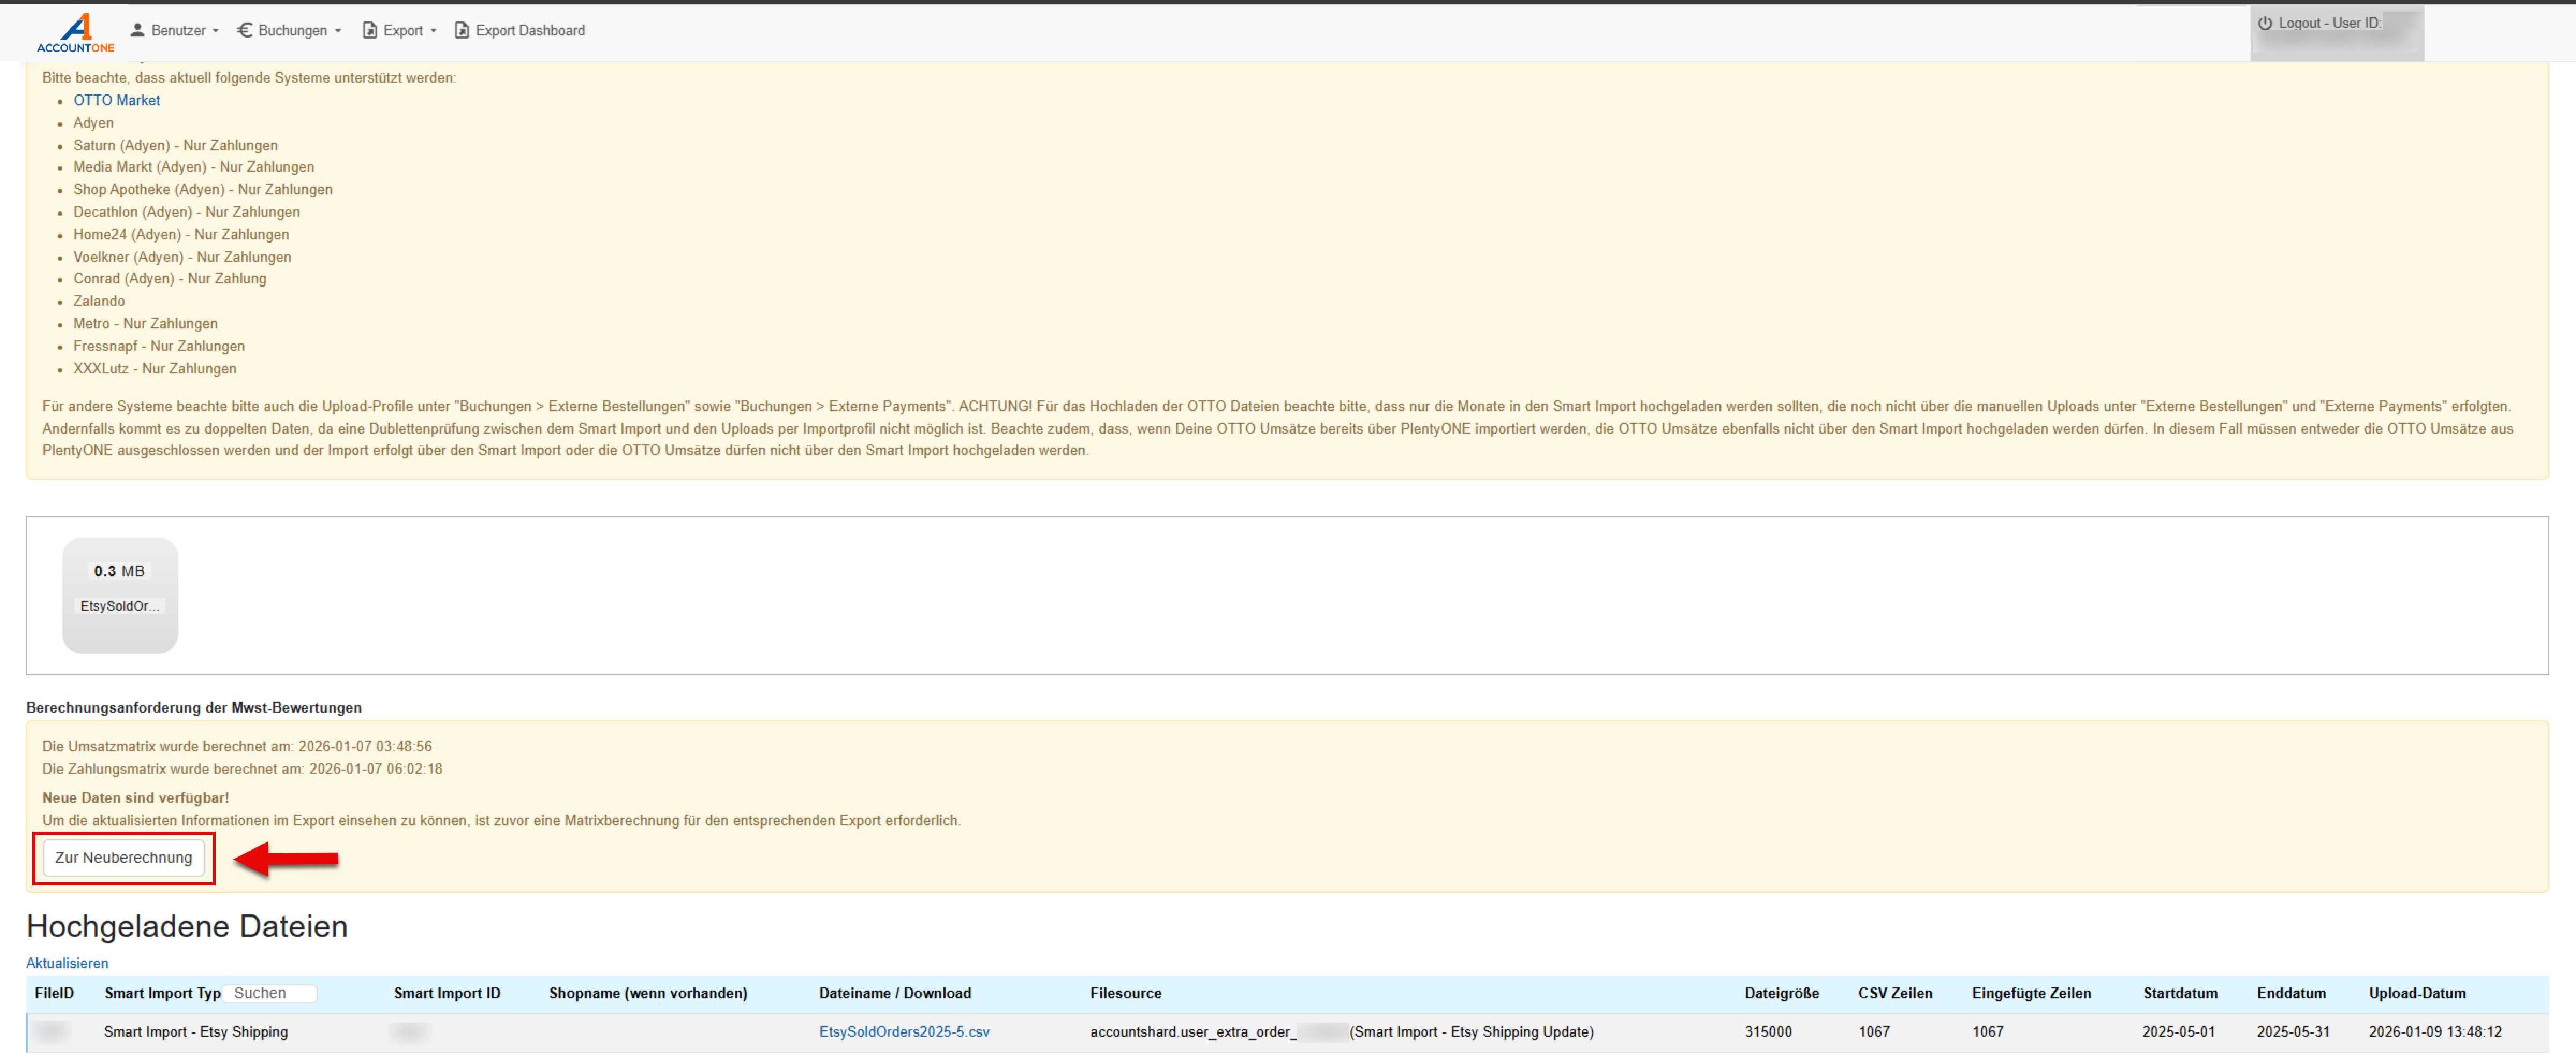
Task: Click the euro icon beside Buchungen
Action: [244, 30]
